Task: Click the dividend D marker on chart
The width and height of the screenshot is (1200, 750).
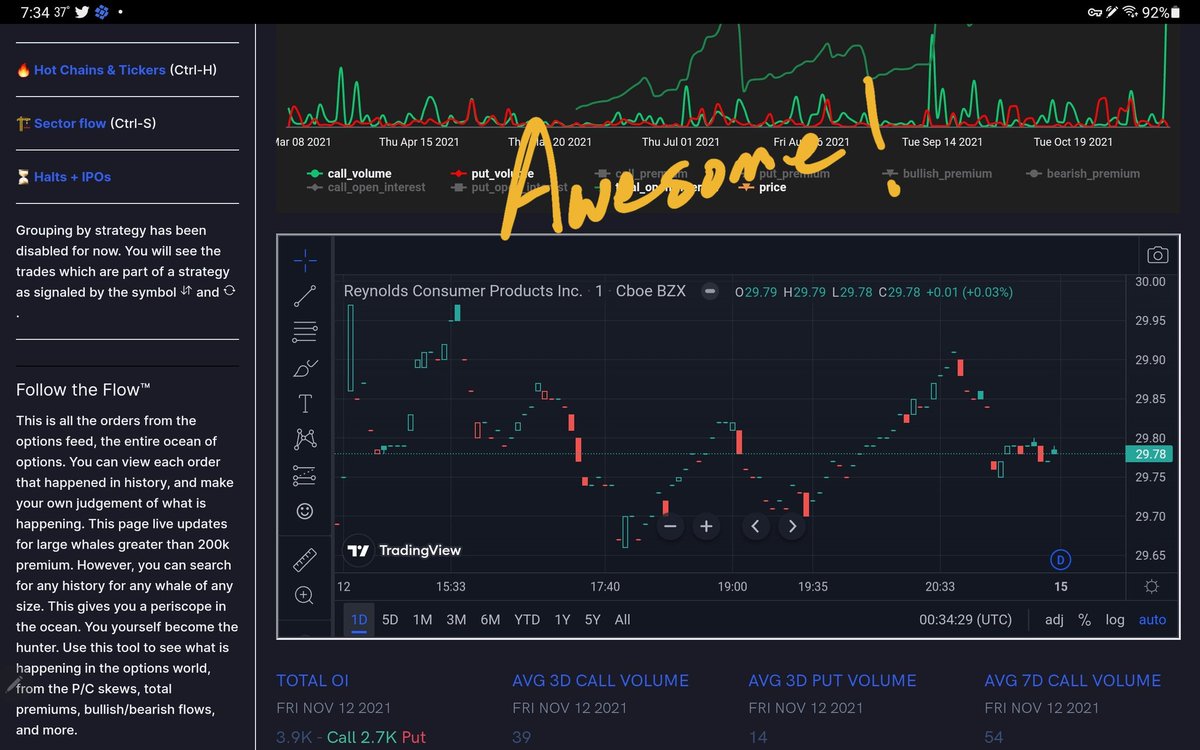Action: tap(1061, 558)
